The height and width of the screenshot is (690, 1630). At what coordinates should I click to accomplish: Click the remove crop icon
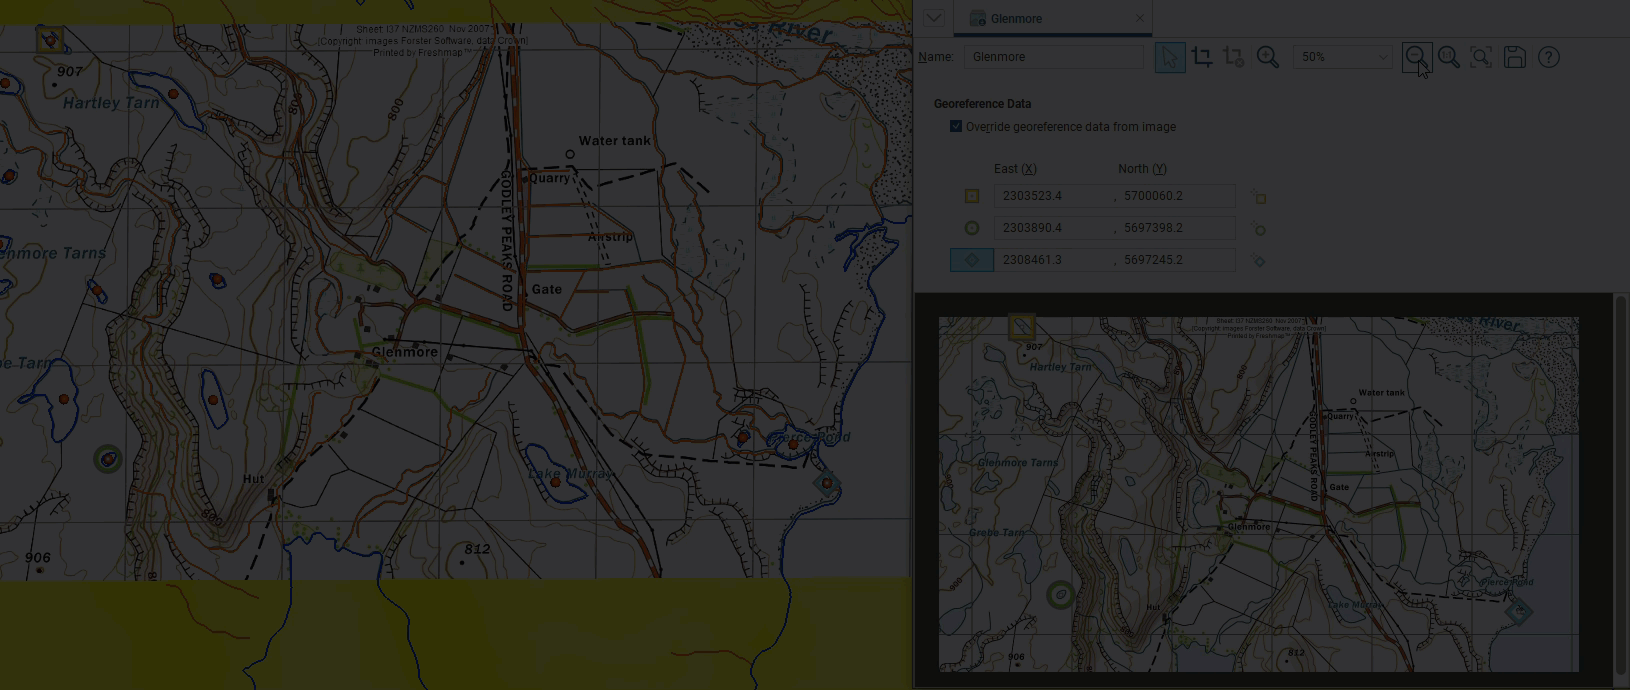tap(1234, 57)
